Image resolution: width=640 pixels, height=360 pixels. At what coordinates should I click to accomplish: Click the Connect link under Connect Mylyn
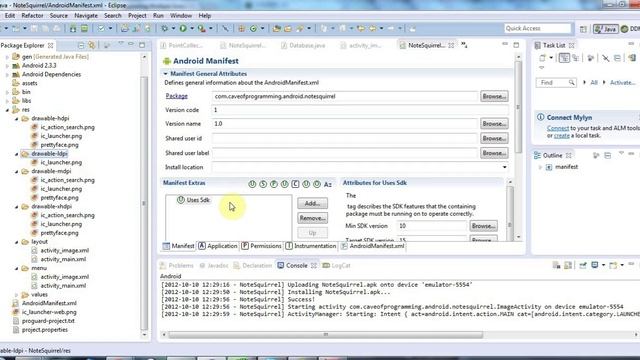pyautogui.click(x=558, y=128)
